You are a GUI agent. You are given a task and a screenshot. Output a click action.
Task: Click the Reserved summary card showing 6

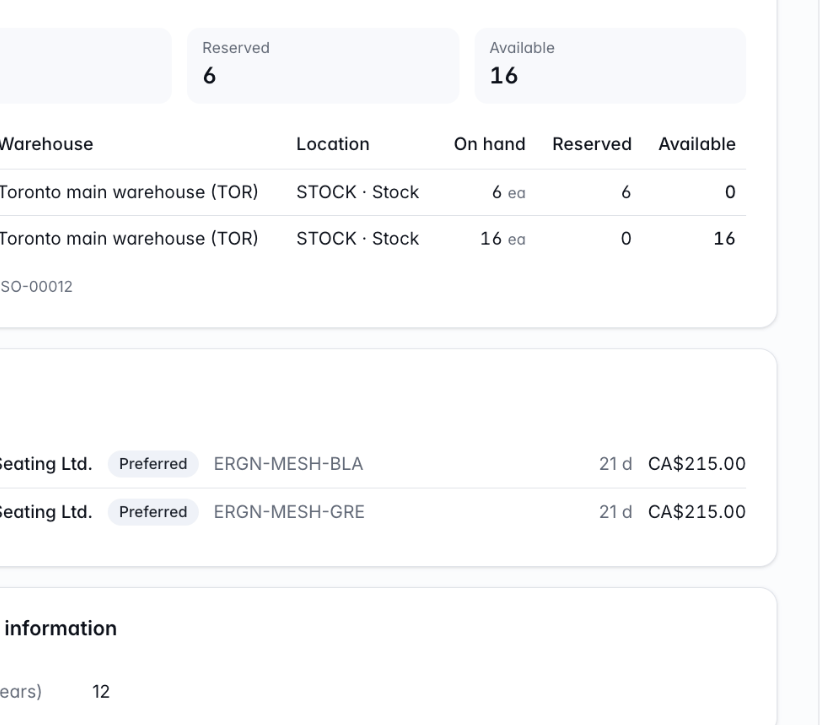pyautogui.click(x=323, y=66)
